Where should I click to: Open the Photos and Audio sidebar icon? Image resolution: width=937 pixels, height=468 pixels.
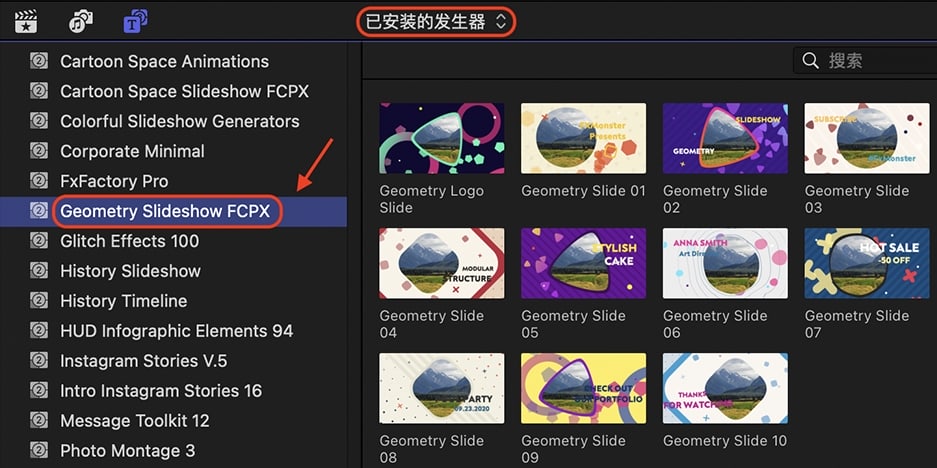coord(81,22)
